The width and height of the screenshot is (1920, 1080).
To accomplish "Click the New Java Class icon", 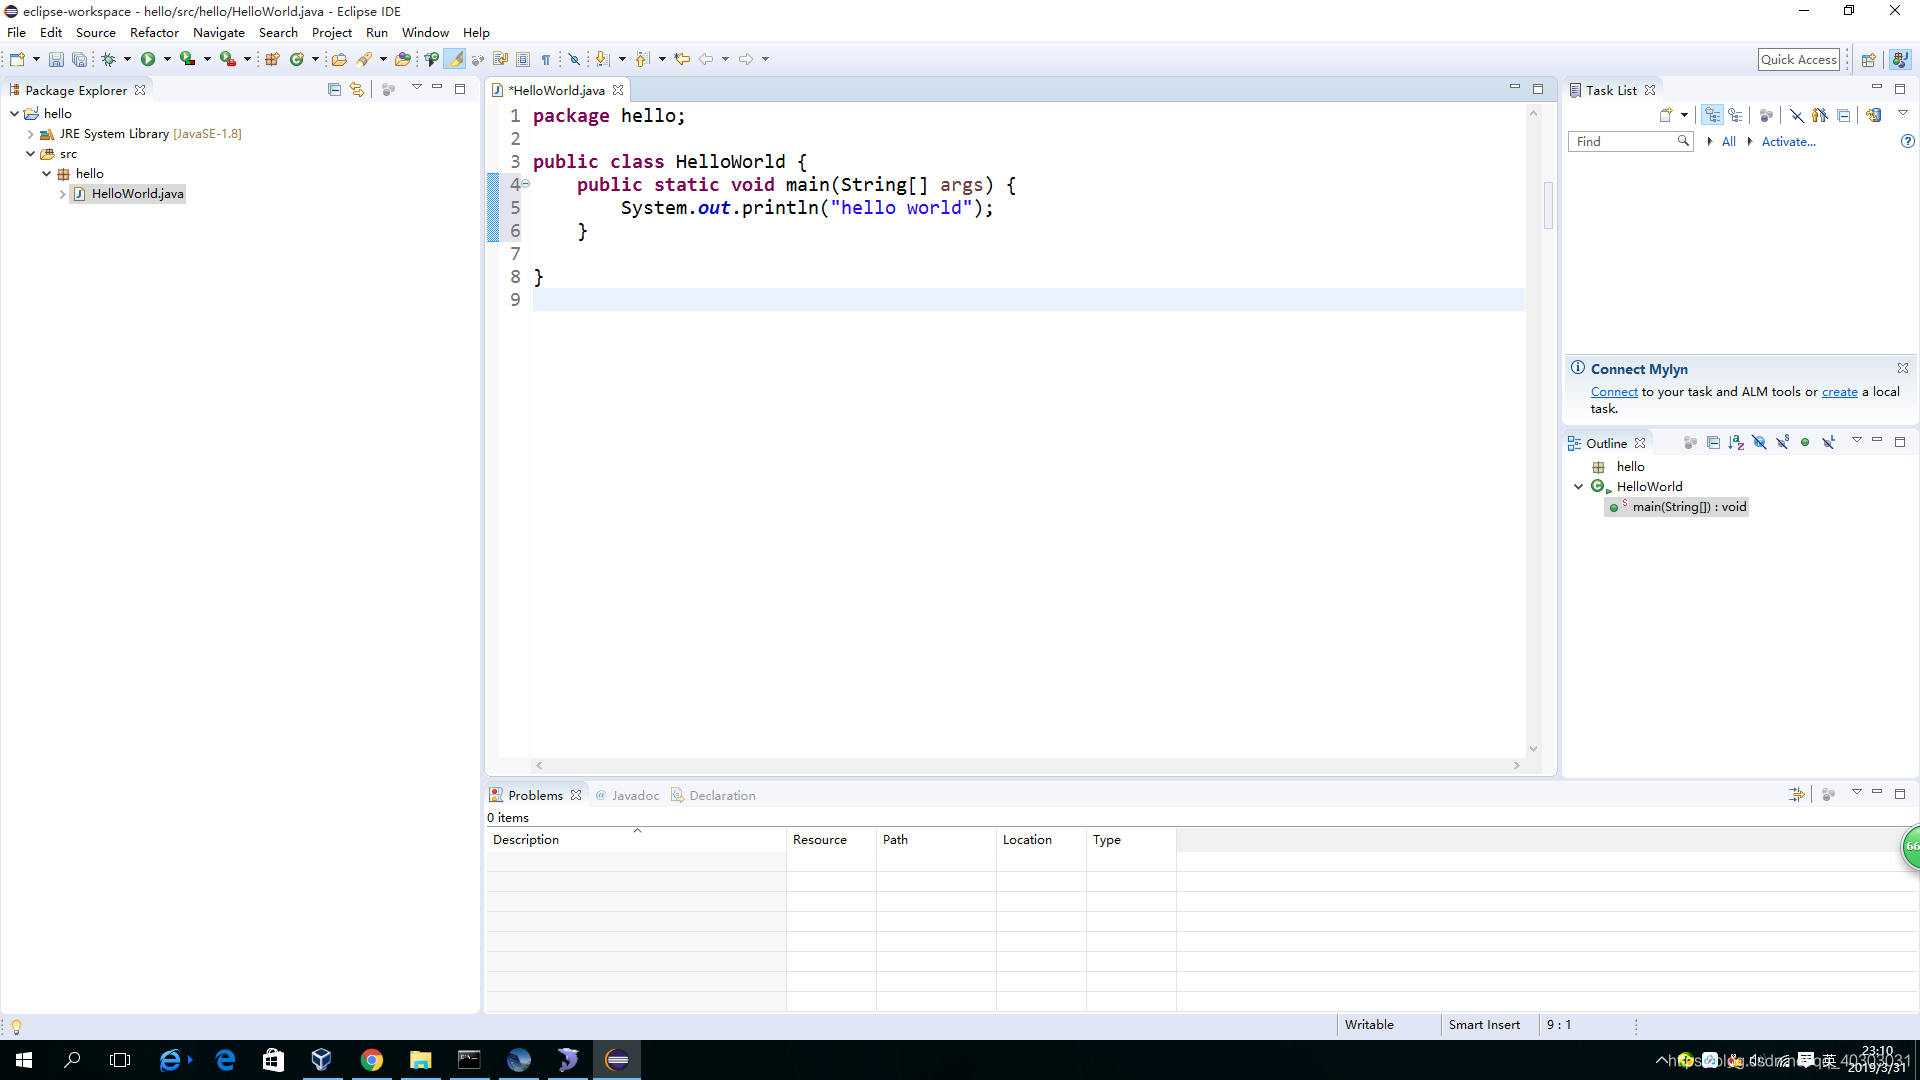I will pyautogui.click(x=296, y=60).
